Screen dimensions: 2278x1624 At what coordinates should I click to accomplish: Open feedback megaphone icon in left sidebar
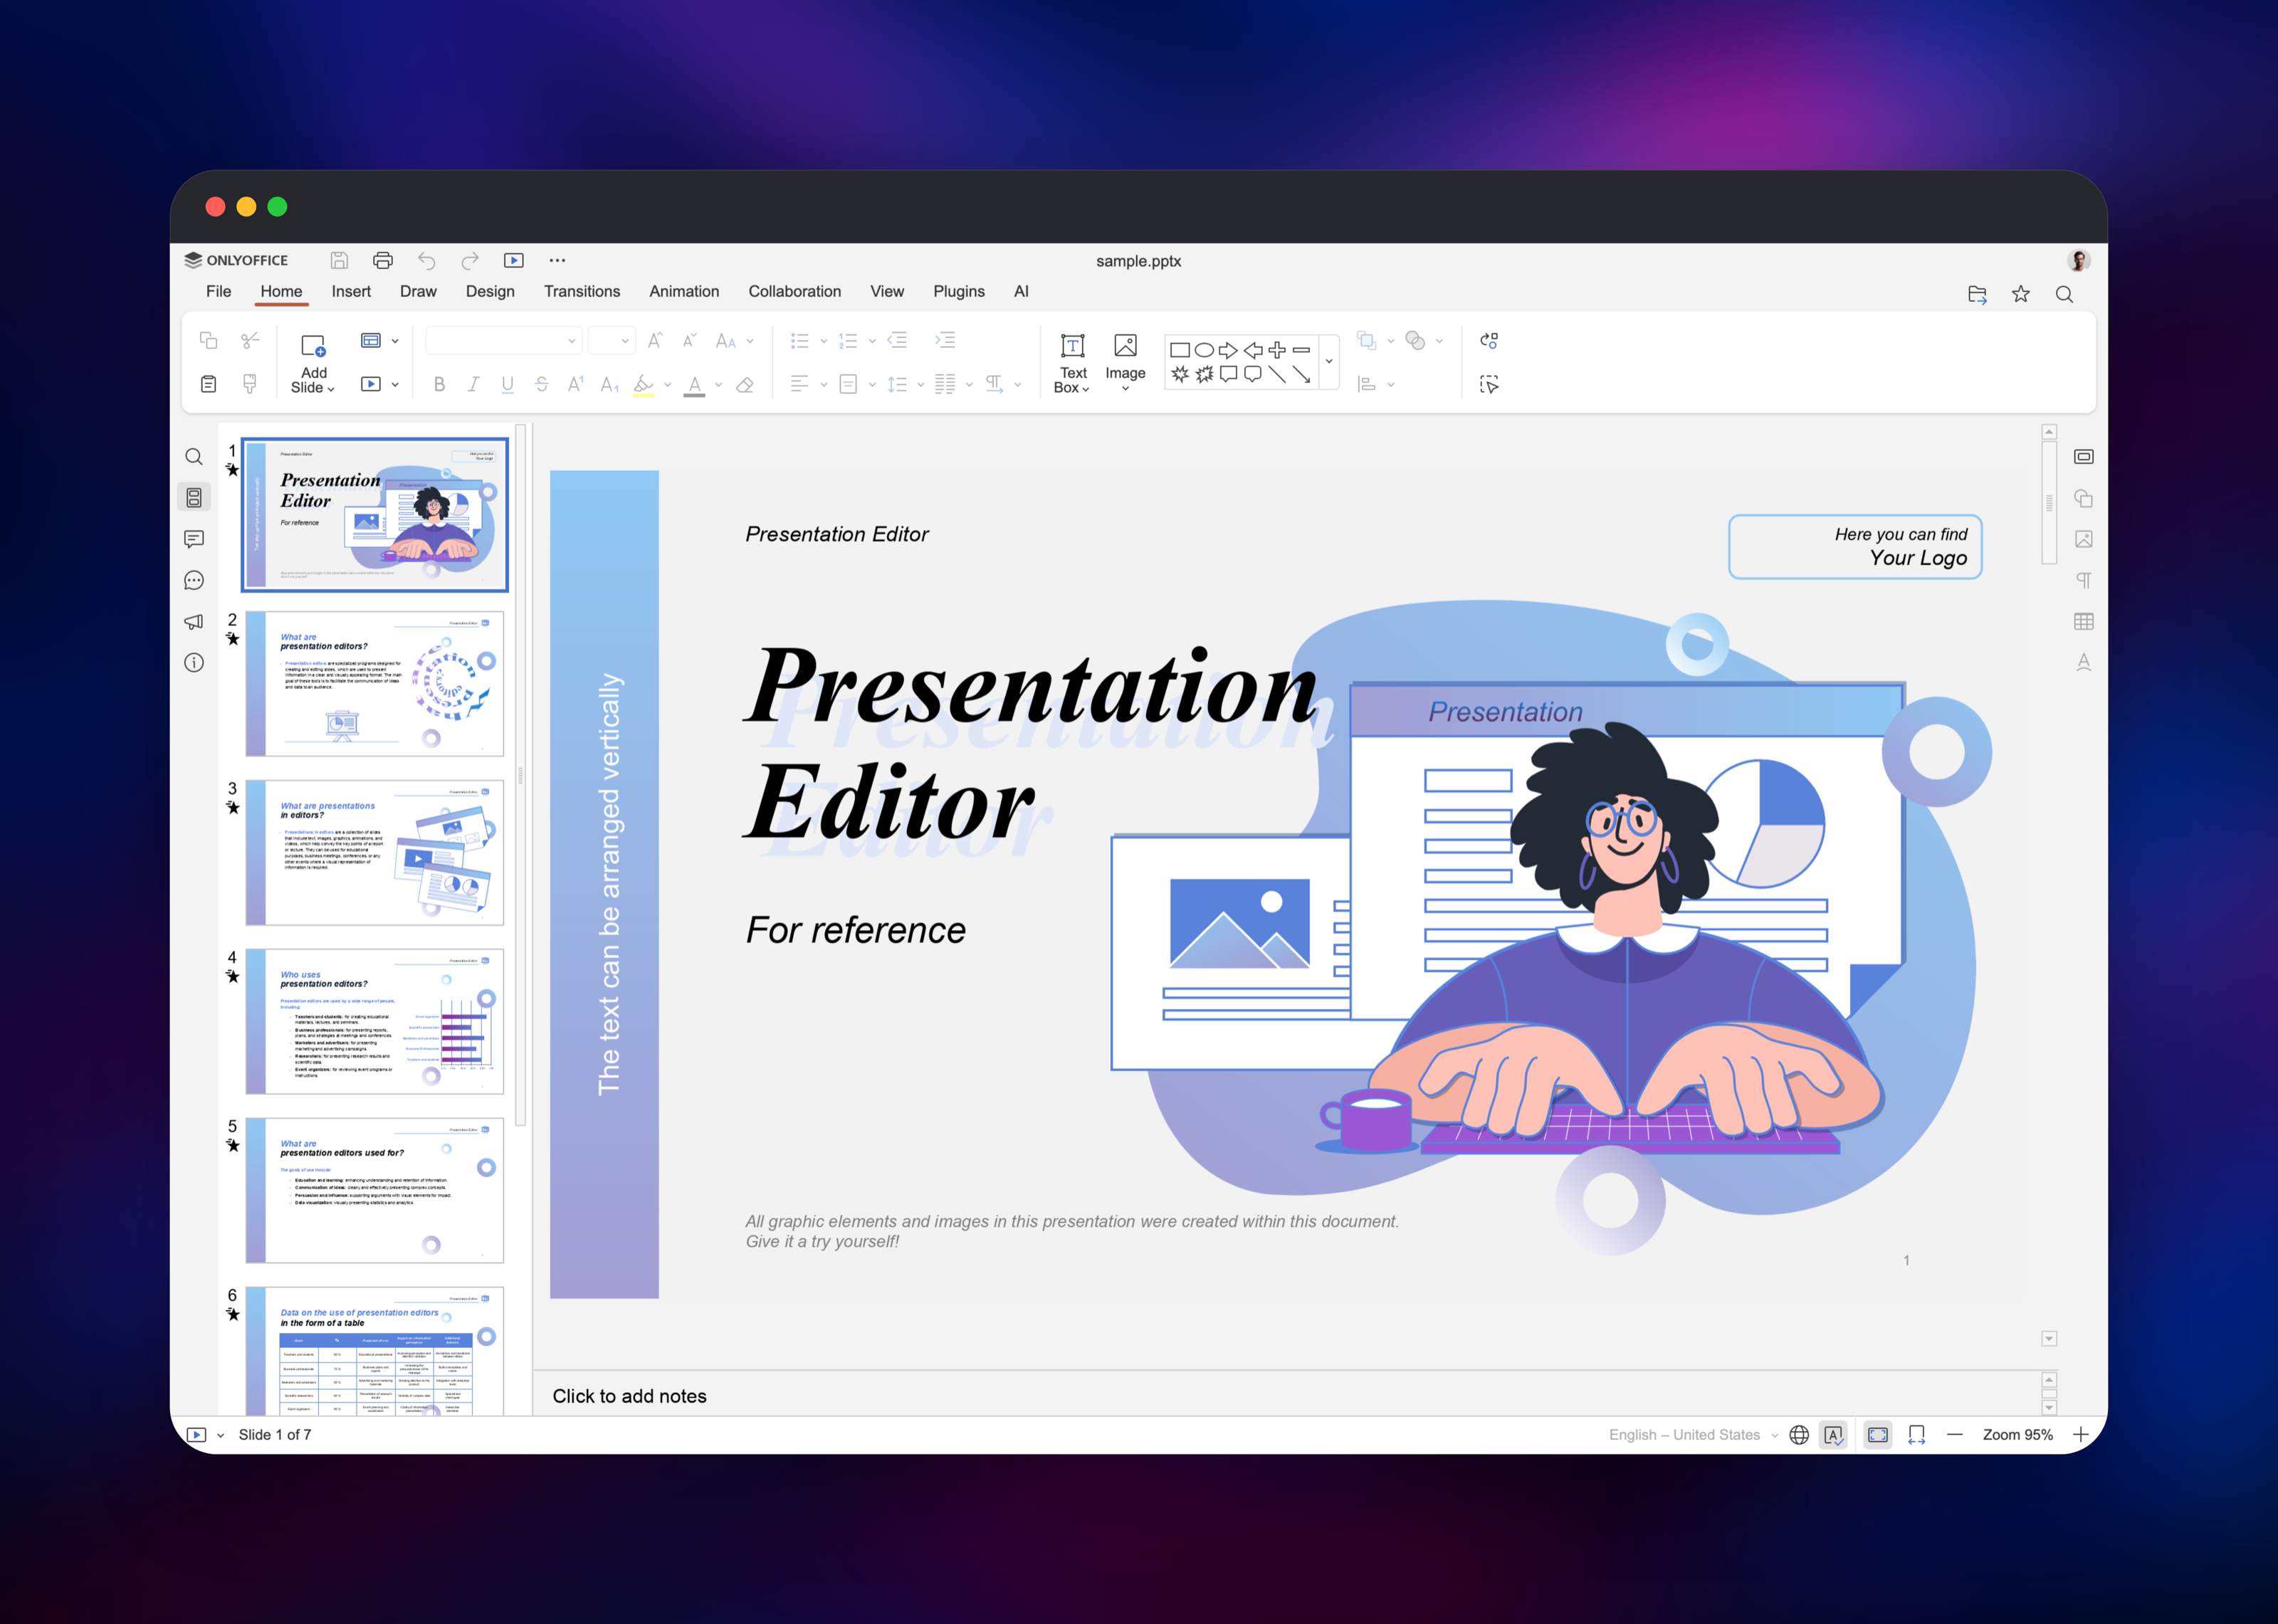(x=194, y=621)
